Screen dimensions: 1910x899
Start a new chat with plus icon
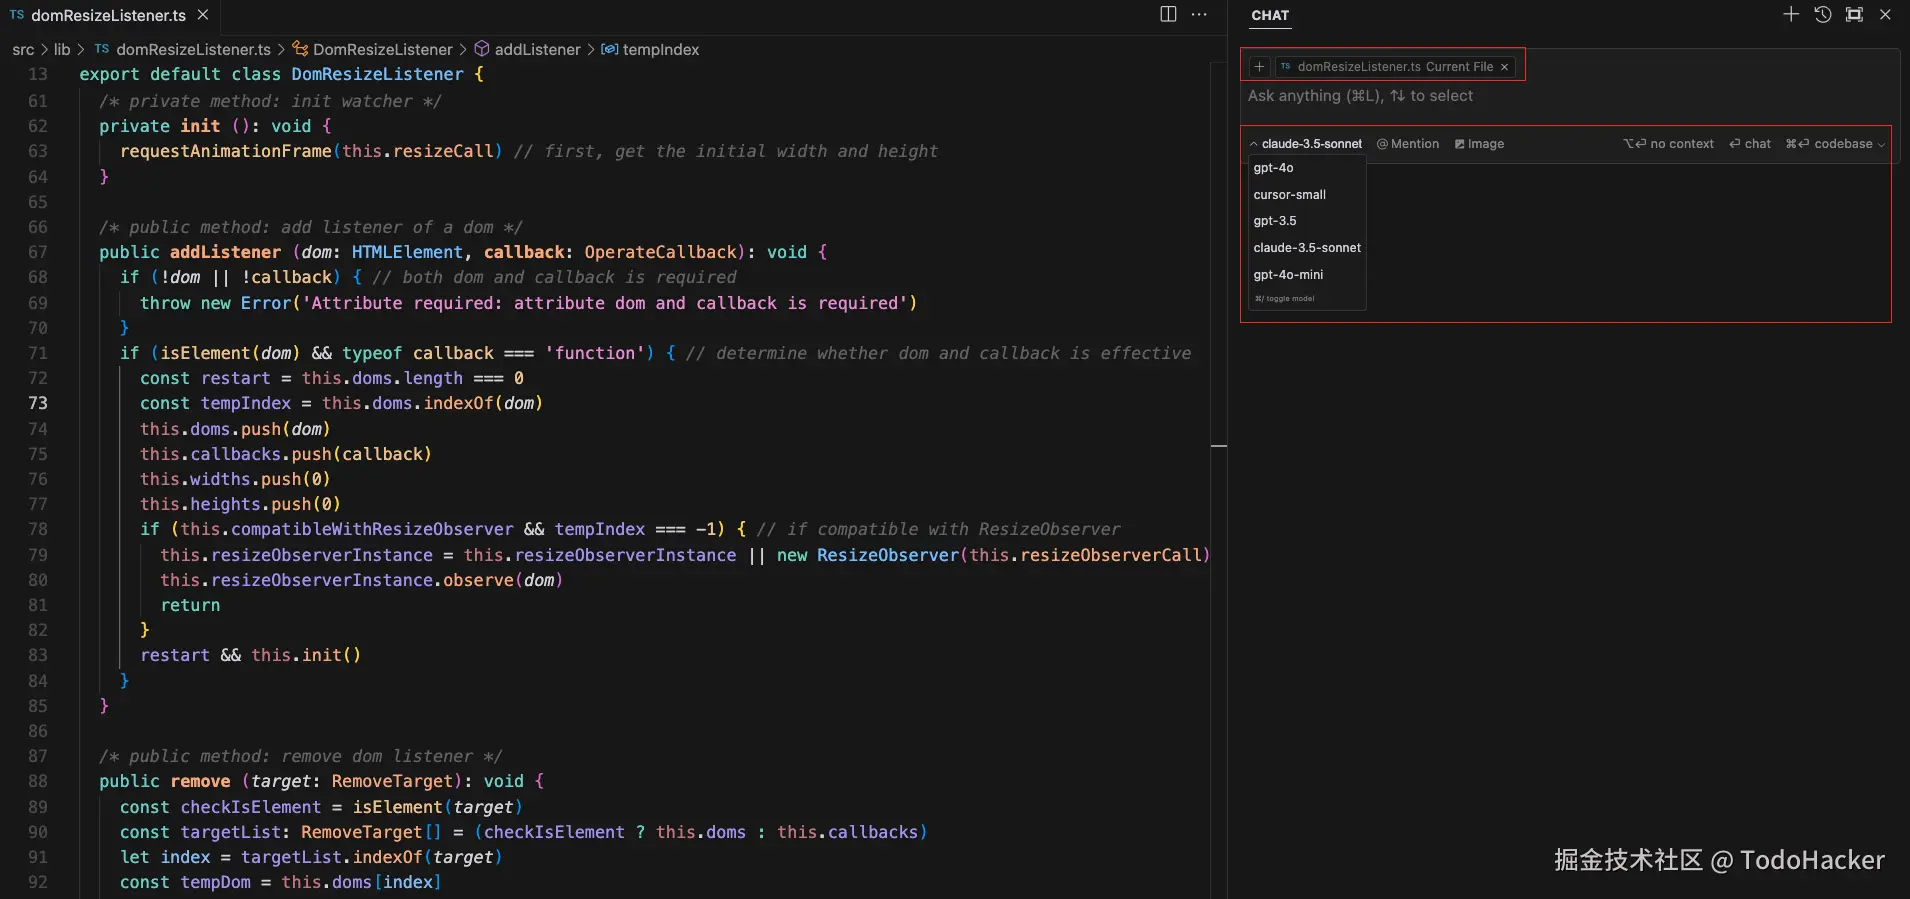[1790, 14]
